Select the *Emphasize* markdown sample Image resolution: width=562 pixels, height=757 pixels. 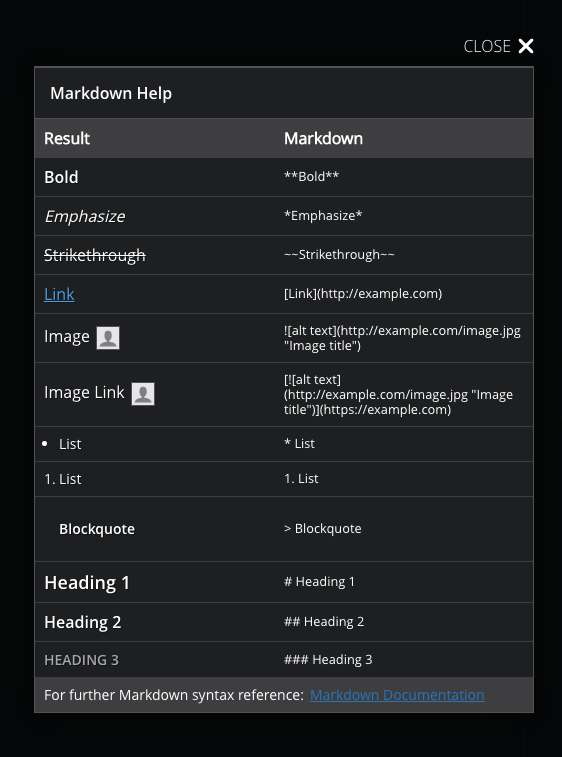pos(323,215)
